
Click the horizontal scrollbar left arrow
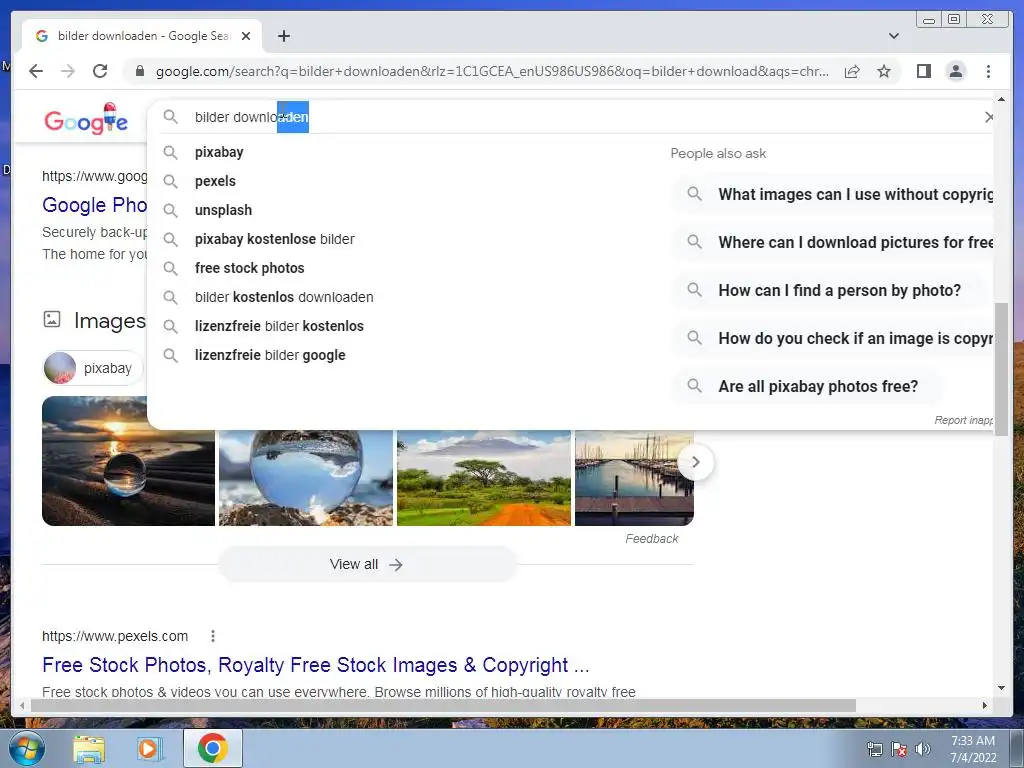click(x=22, y=705)
